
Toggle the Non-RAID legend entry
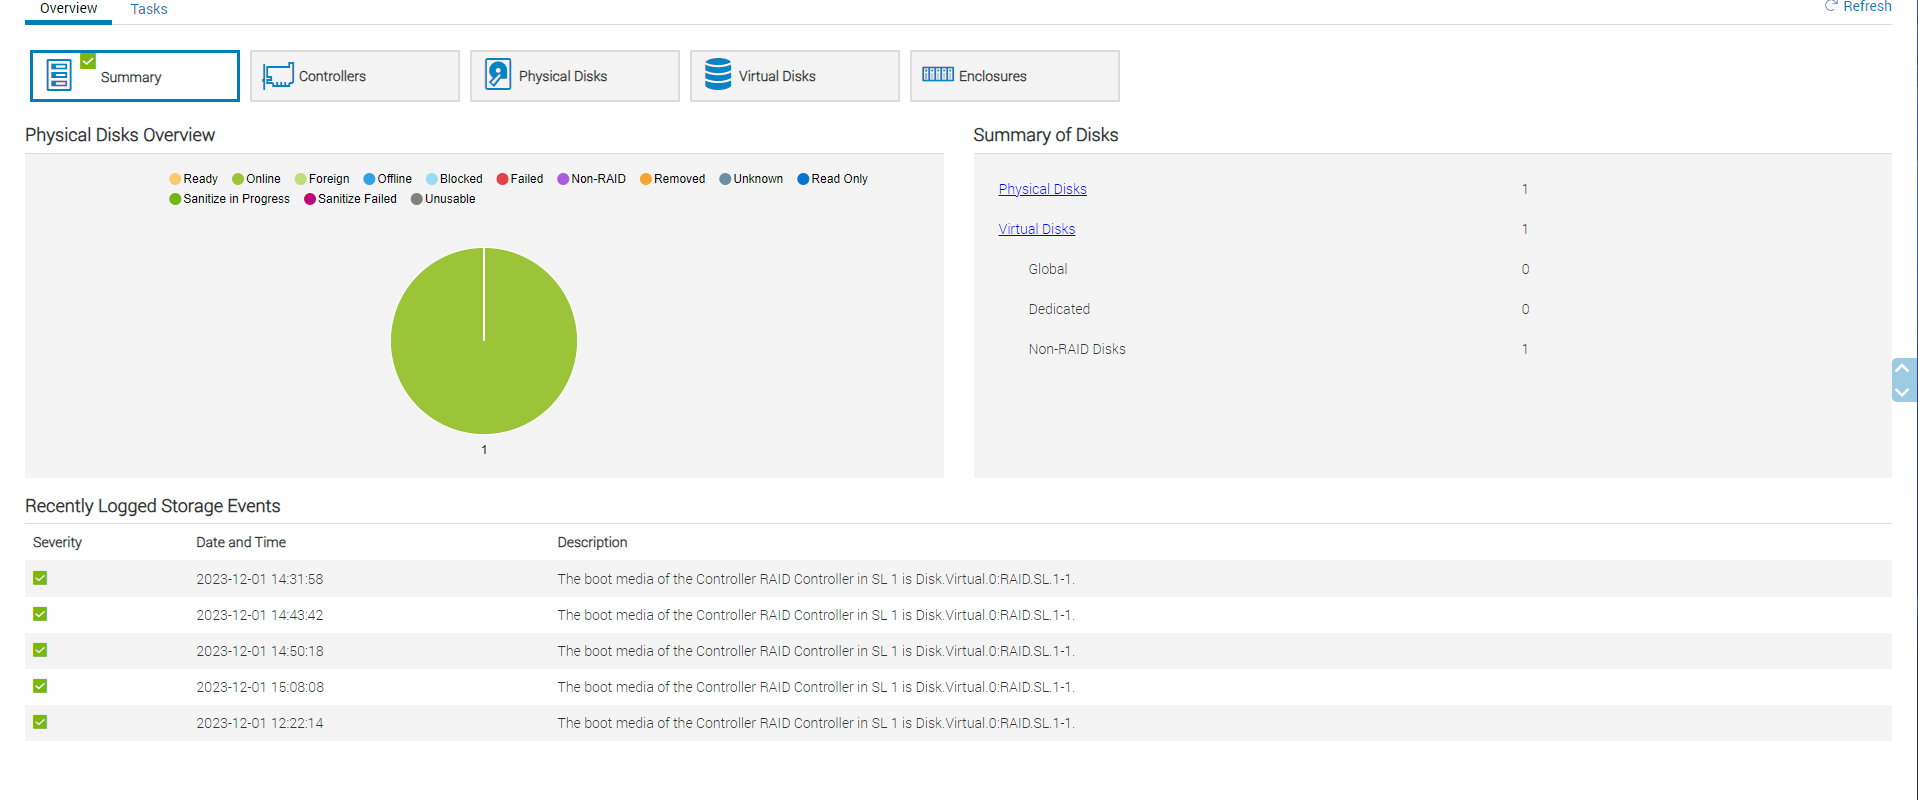pos(591,179)
